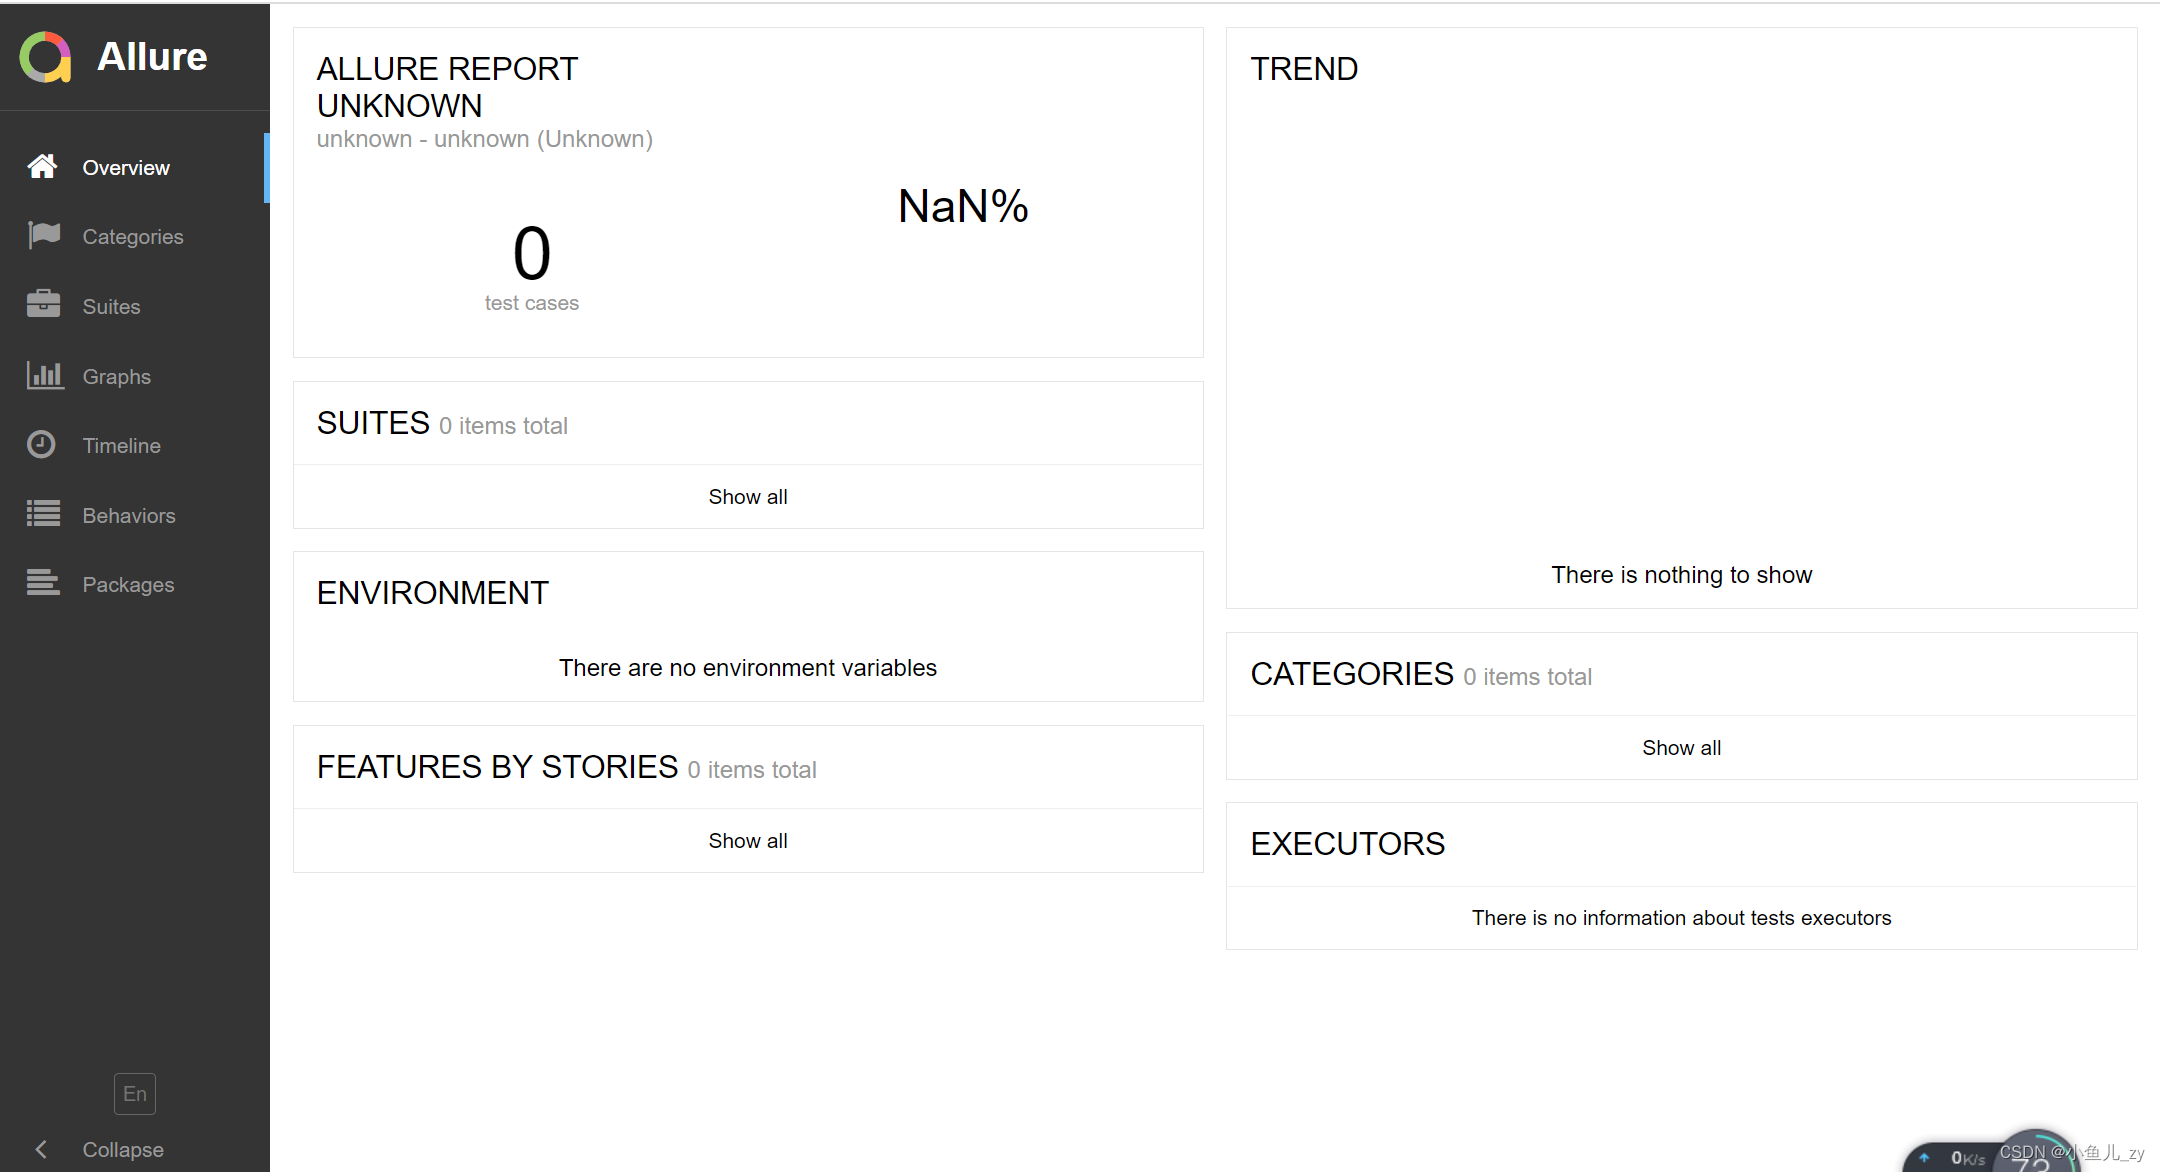The image size is (2160, 1172).
Task: Click the 'There is nothing to show' text
Action: 1682,575
